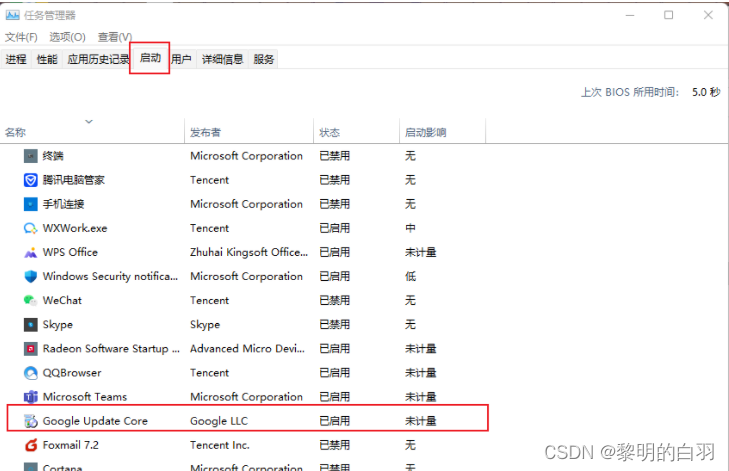The image size is (729, 471).
Task: Select the 终端 row name
Action: click(x=53, y=156)
